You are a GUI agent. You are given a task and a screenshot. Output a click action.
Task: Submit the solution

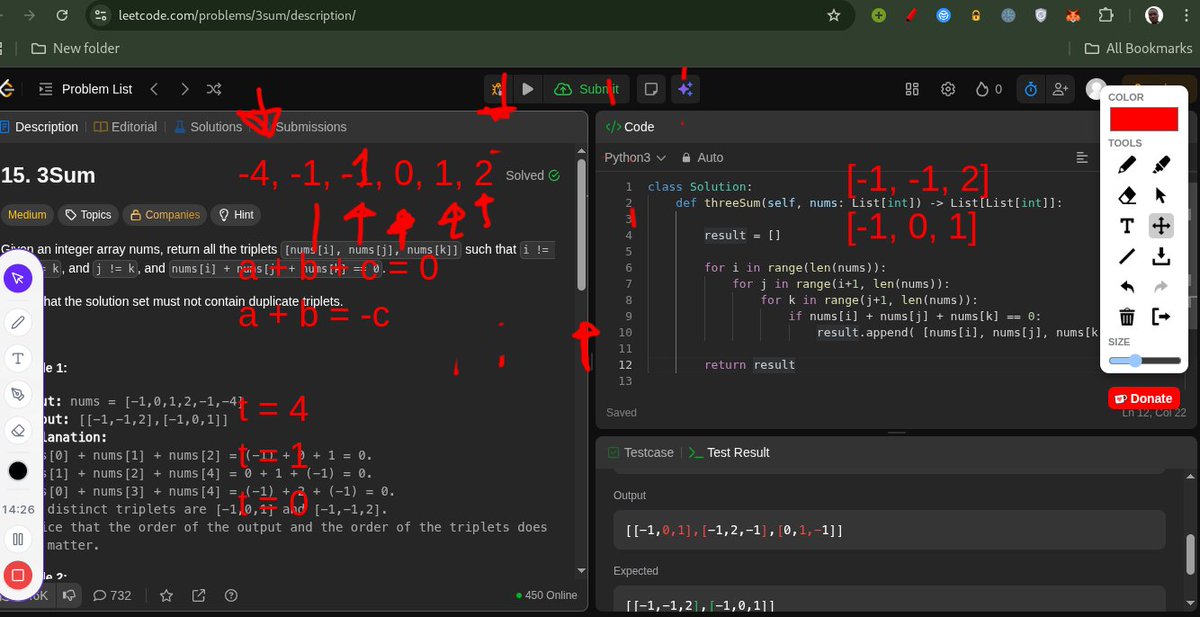pos(586,89)
